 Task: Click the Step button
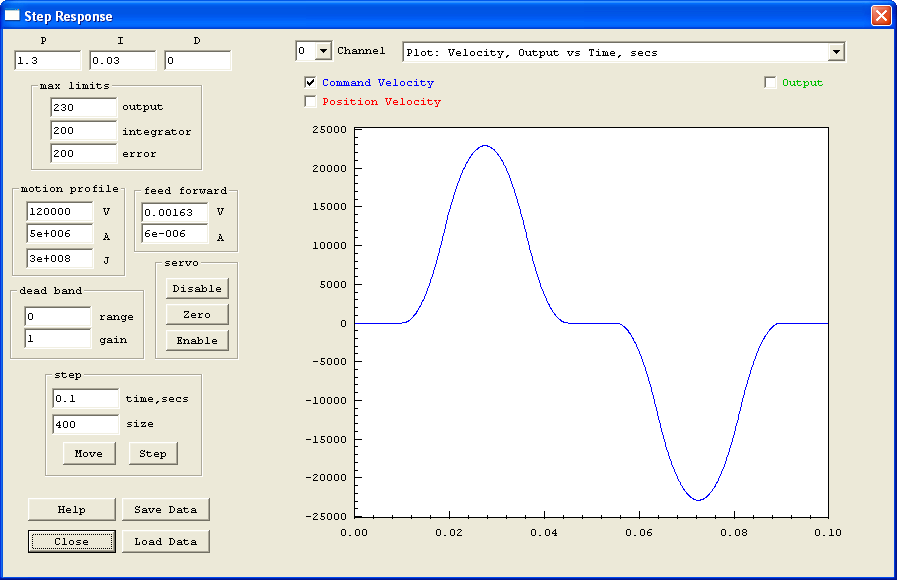[x=153, y=453]
